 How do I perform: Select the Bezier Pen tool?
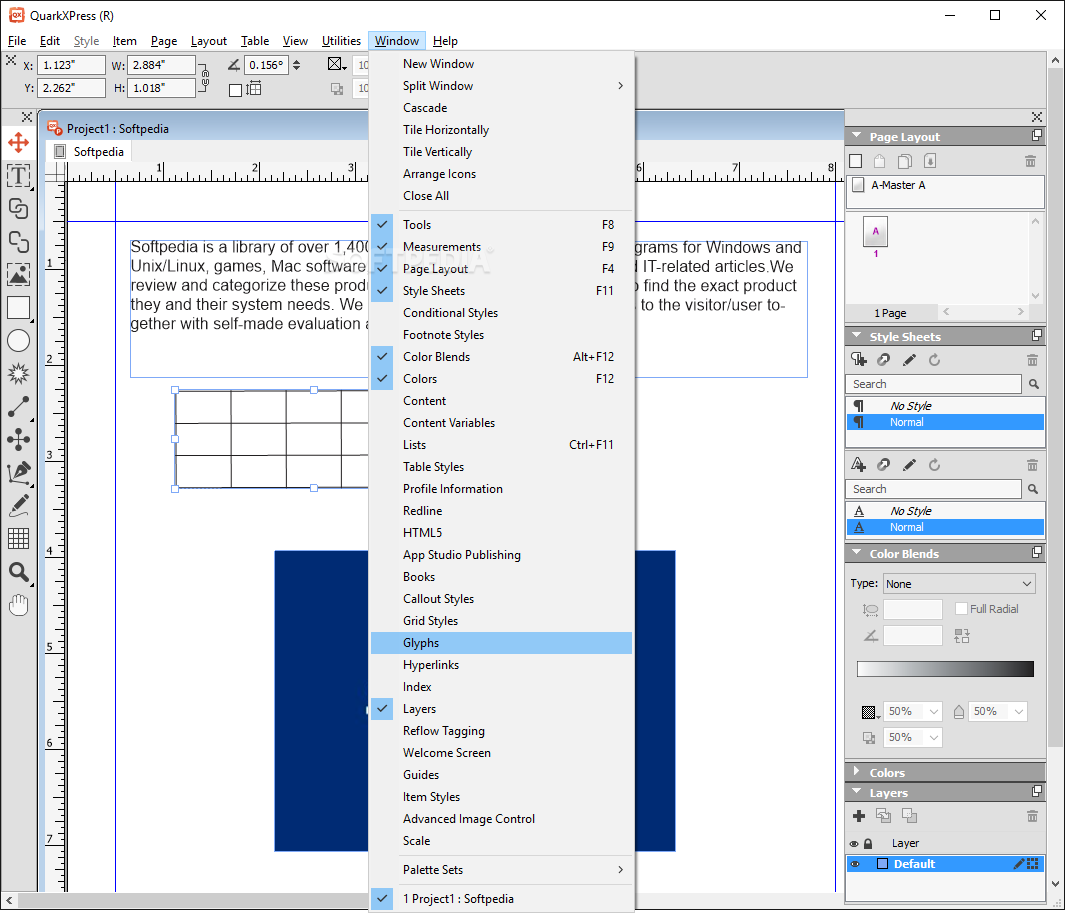[18, 473]
